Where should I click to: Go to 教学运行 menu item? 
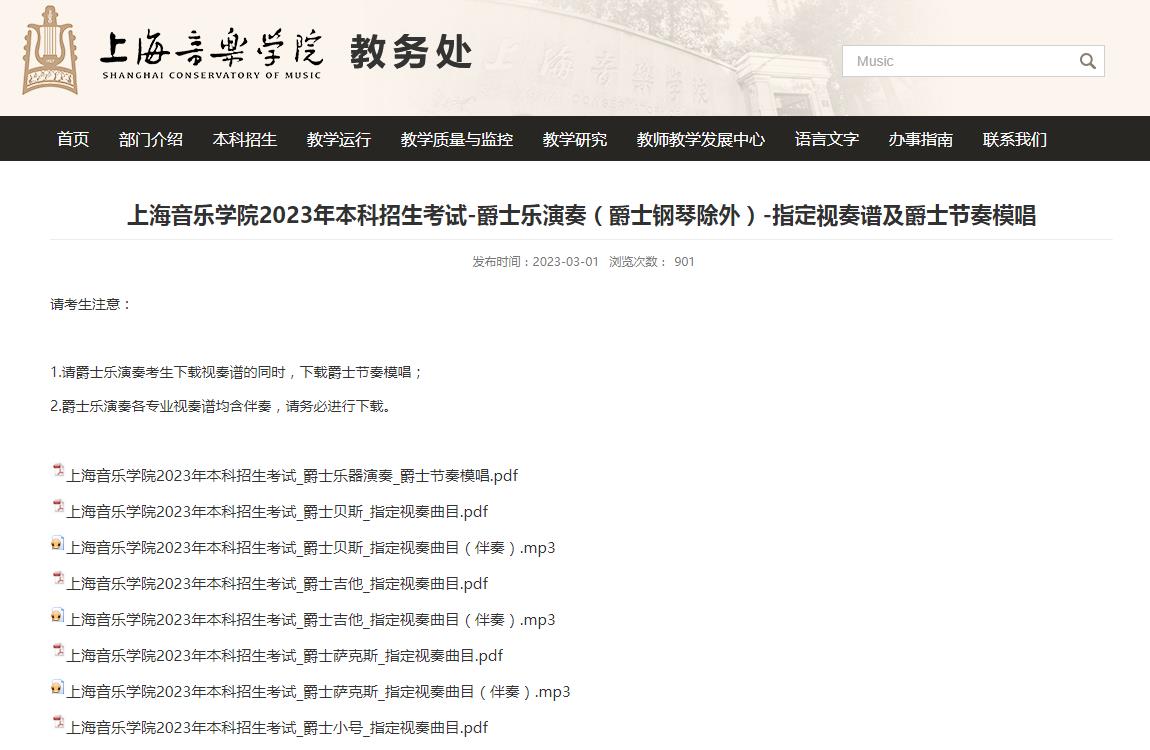338,139
